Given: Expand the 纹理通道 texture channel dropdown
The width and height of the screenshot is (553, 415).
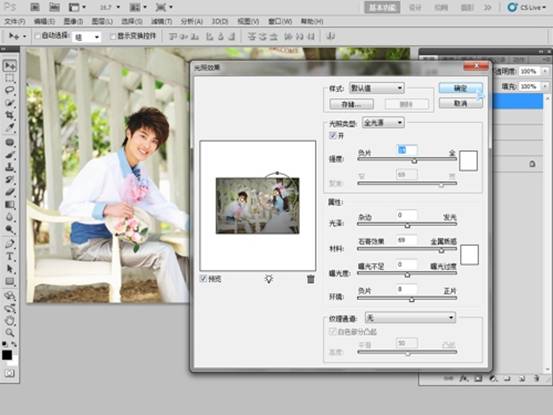Looking at the screenshot, I should pos(411,318).
